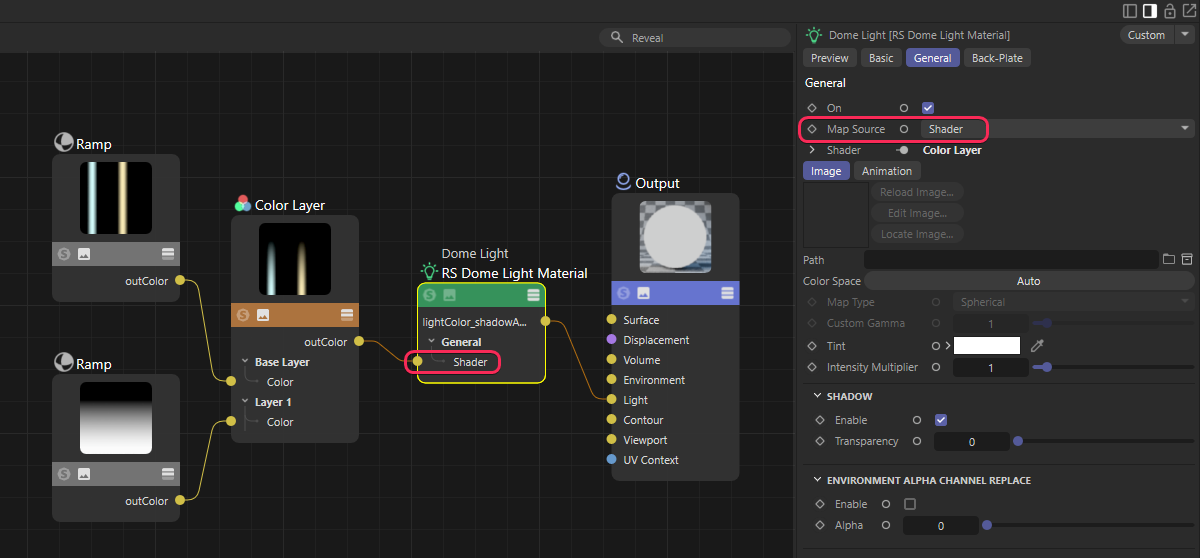Open hamburger menu on Color Layer node
This screenshot has width=1200, height=558.
coord(347,315)
